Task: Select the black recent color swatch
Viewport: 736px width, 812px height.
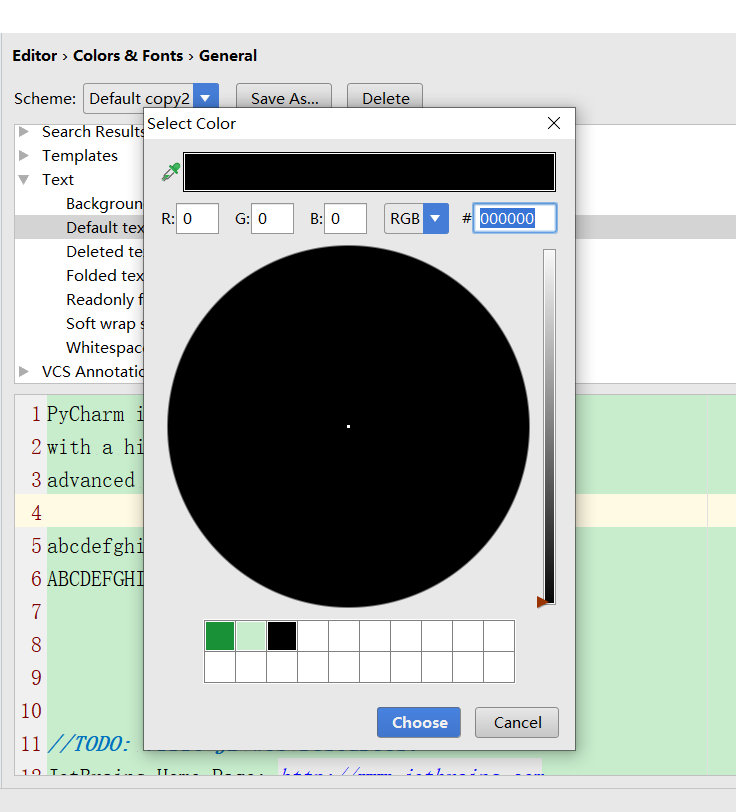Action: point(282,636)
